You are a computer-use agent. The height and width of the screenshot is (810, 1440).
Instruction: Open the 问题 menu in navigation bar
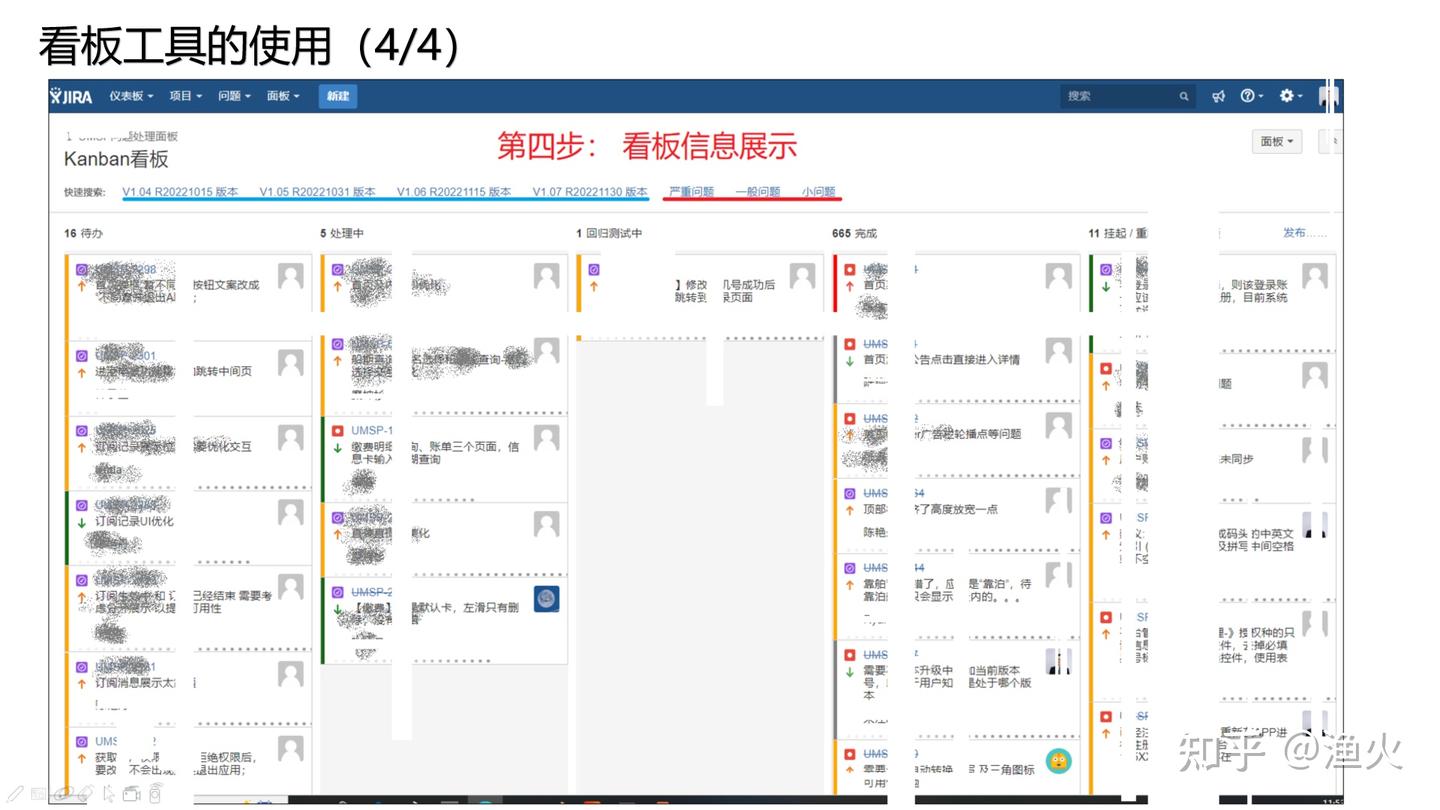pyautogui.click(x=234, y=96)
